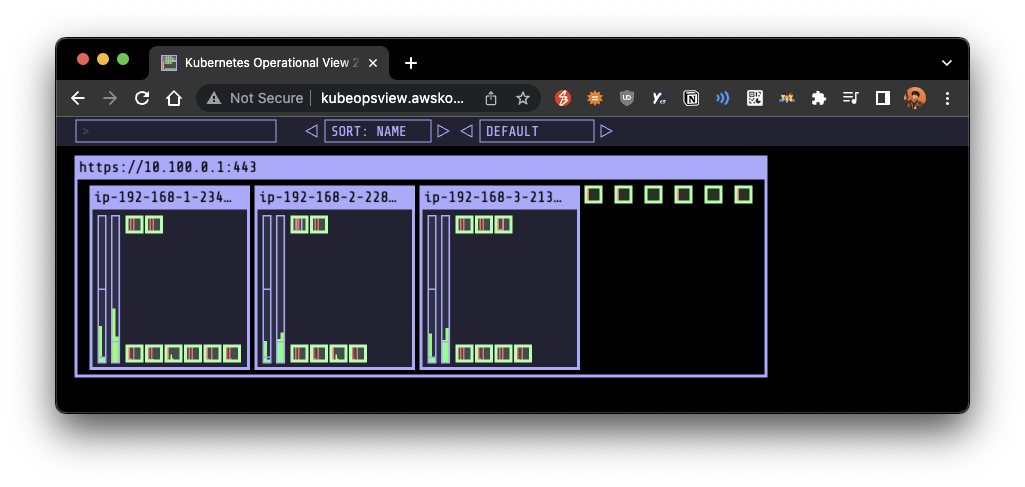Click the DEFAULT theme selector box
This screenshot has height=487, width=1025.
click(537, 131)
